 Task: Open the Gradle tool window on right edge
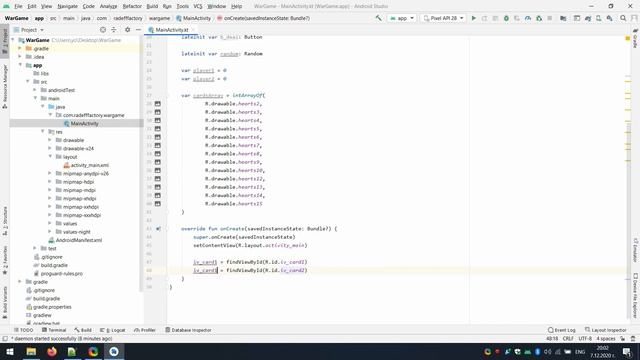[x=635, y=38]
